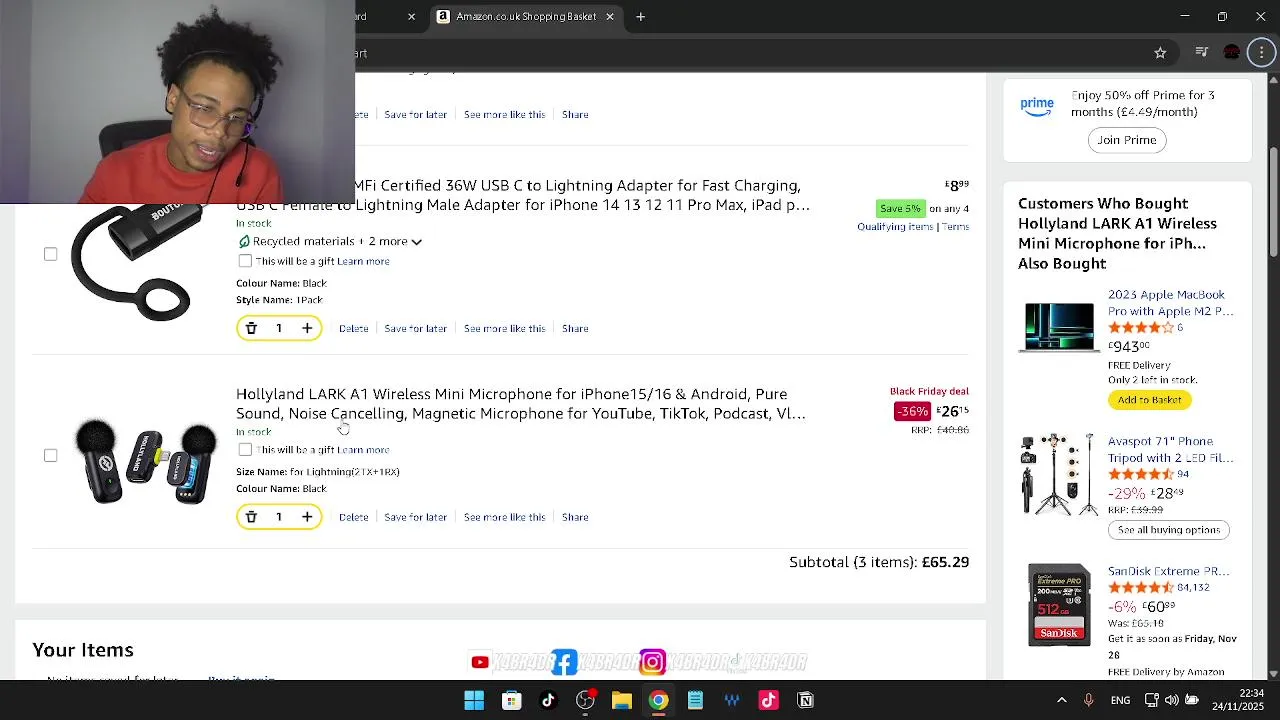Open Notion from the taskbar

[x=805, y=700]
